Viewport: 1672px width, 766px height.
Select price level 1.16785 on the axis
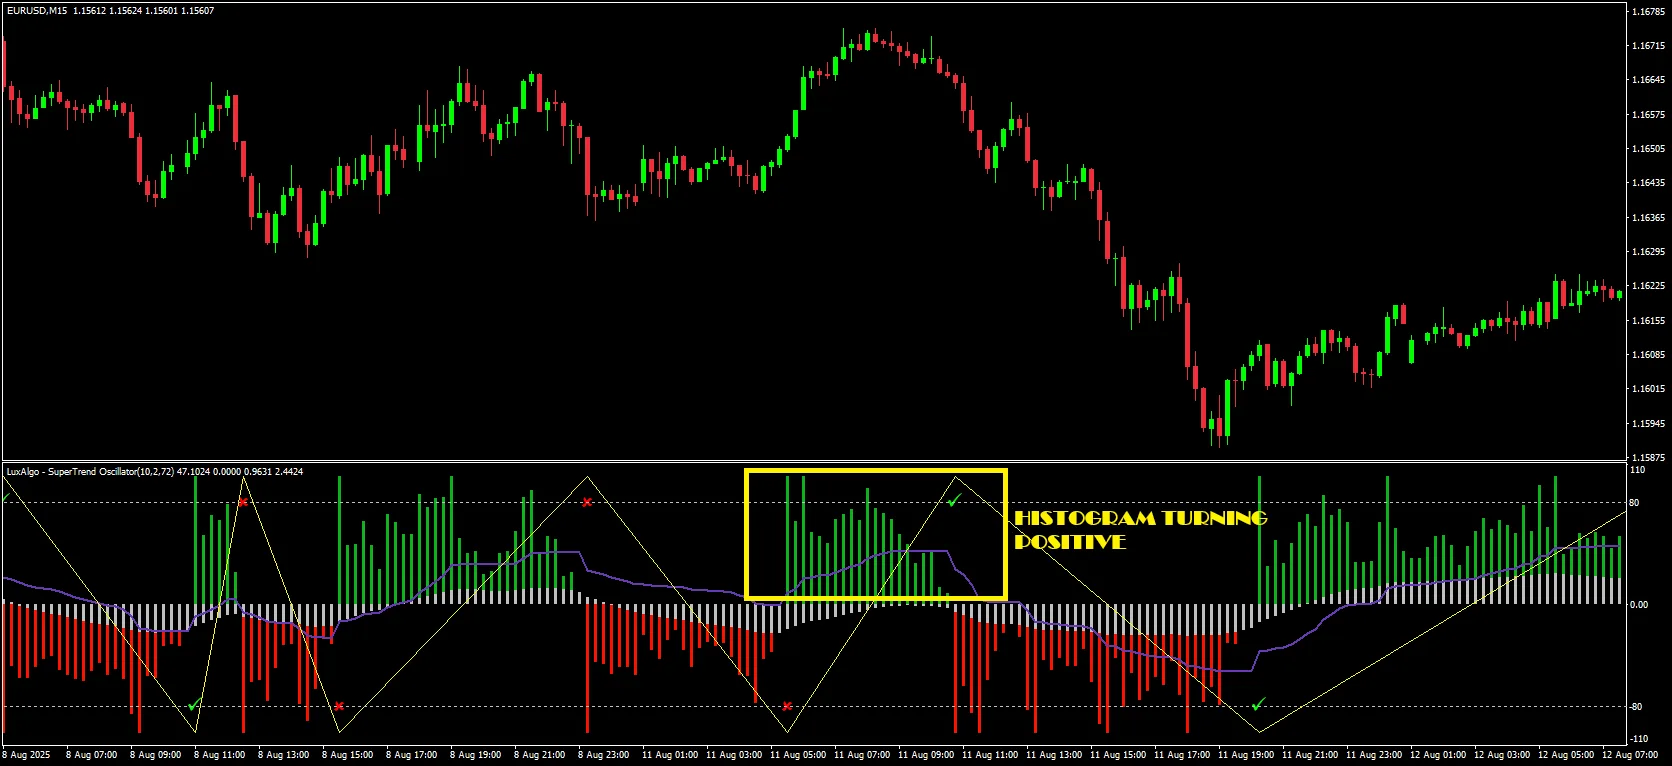[1648, 12]
